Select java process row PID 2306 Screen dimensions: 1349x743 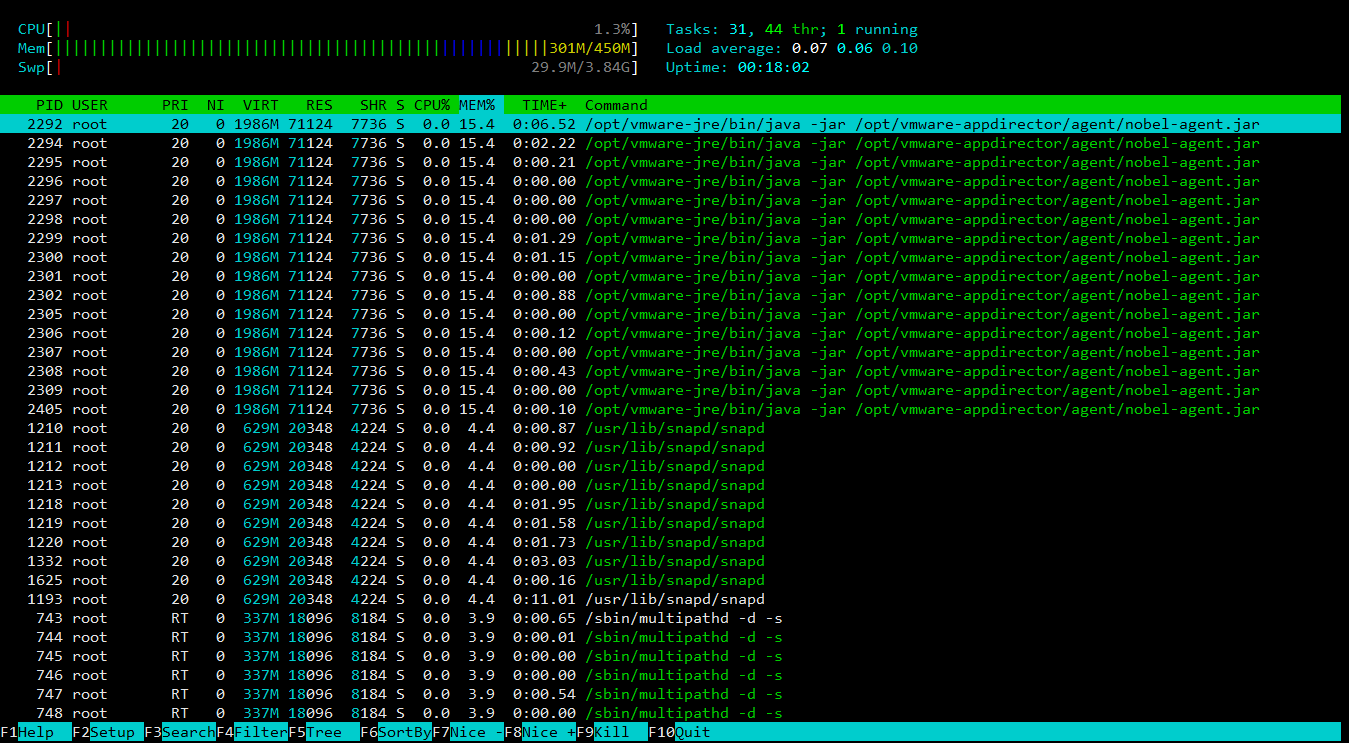click(x=670, y=333)
